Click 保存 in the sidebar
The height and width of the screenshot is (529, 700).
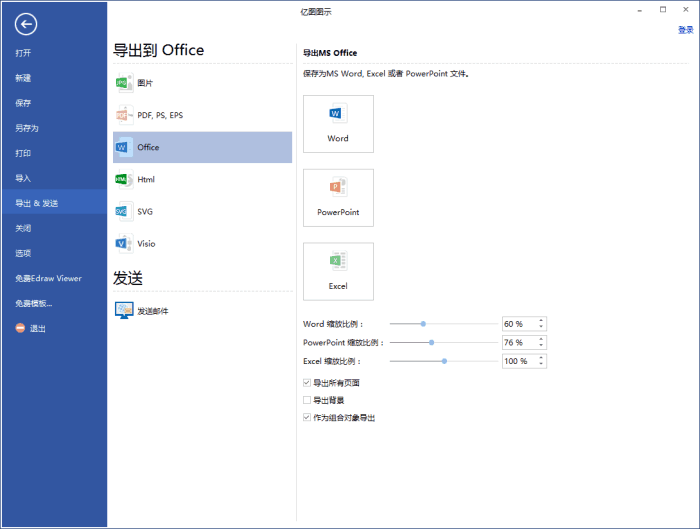pos(54,103)
